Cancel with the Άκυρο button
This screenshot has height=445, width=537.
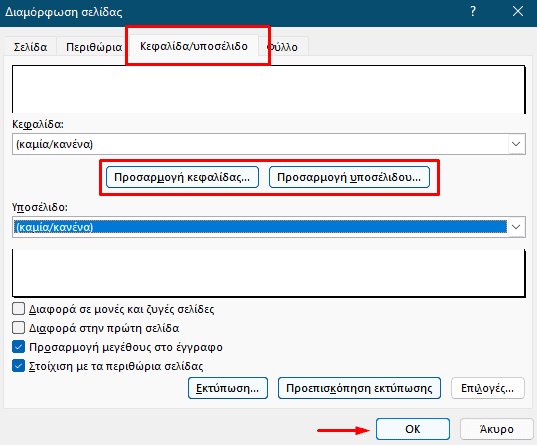click(497, 429)
